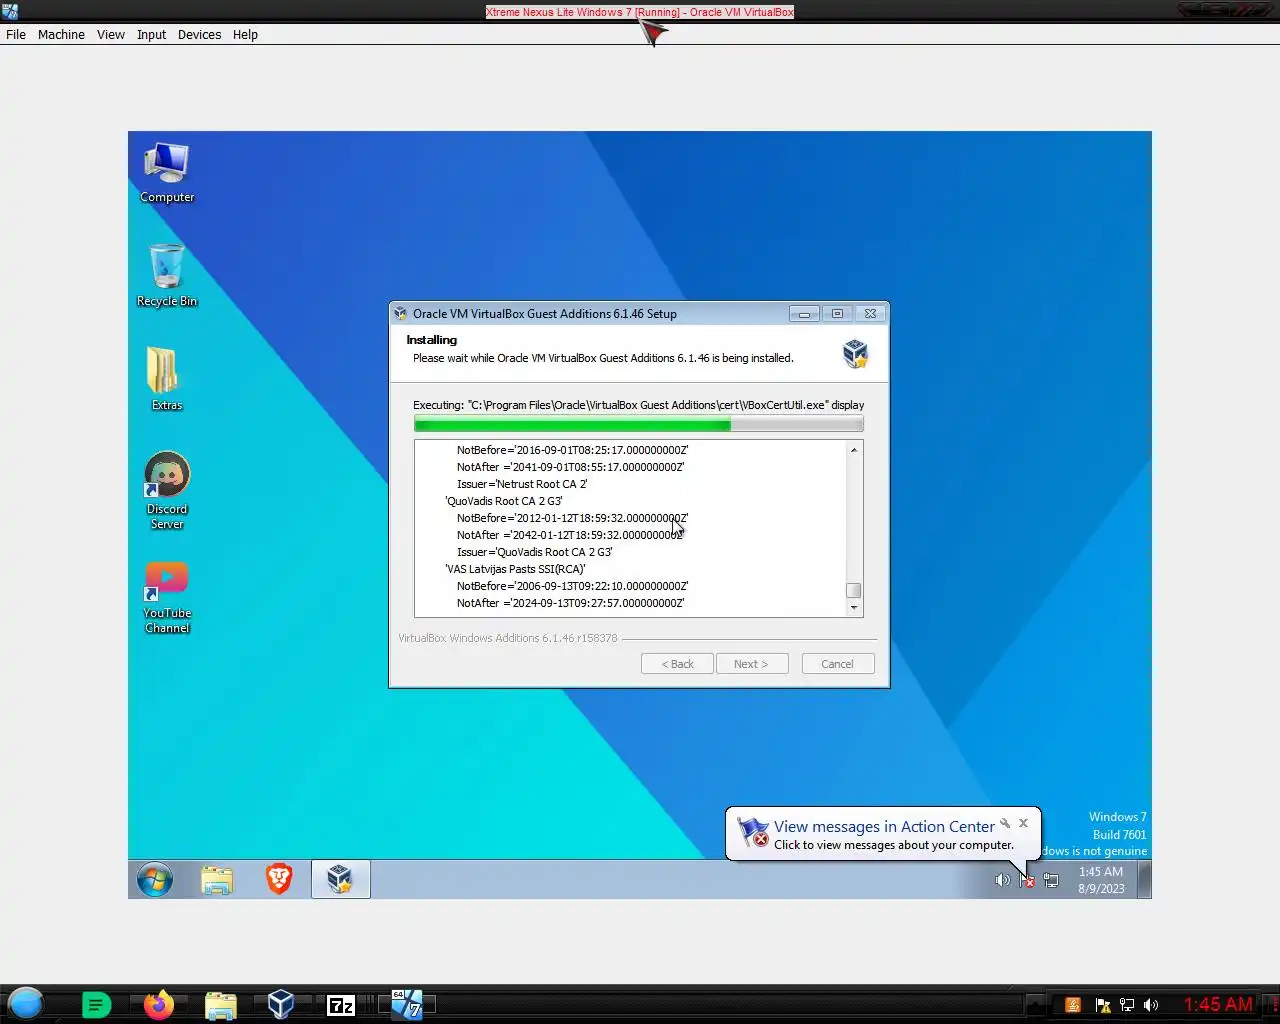This screenshot has width=1280, height=1024.
Task: Click the guest clock showing 1:45 AM
Action: (1101, 880)
